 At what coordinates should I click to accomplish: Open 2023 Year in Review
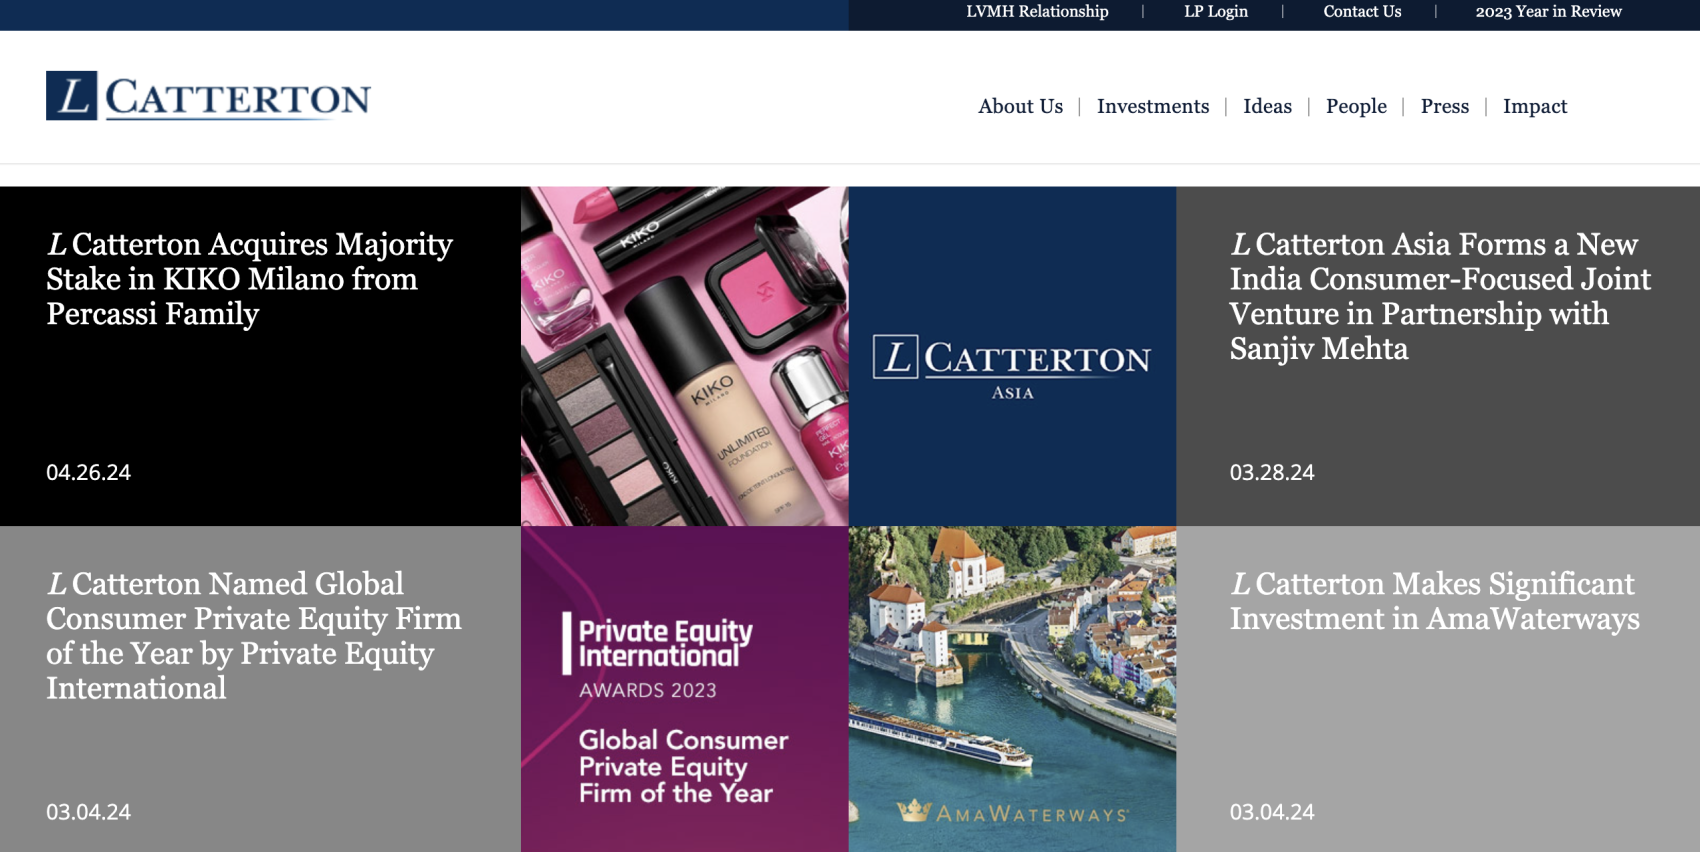(1548, 12)
